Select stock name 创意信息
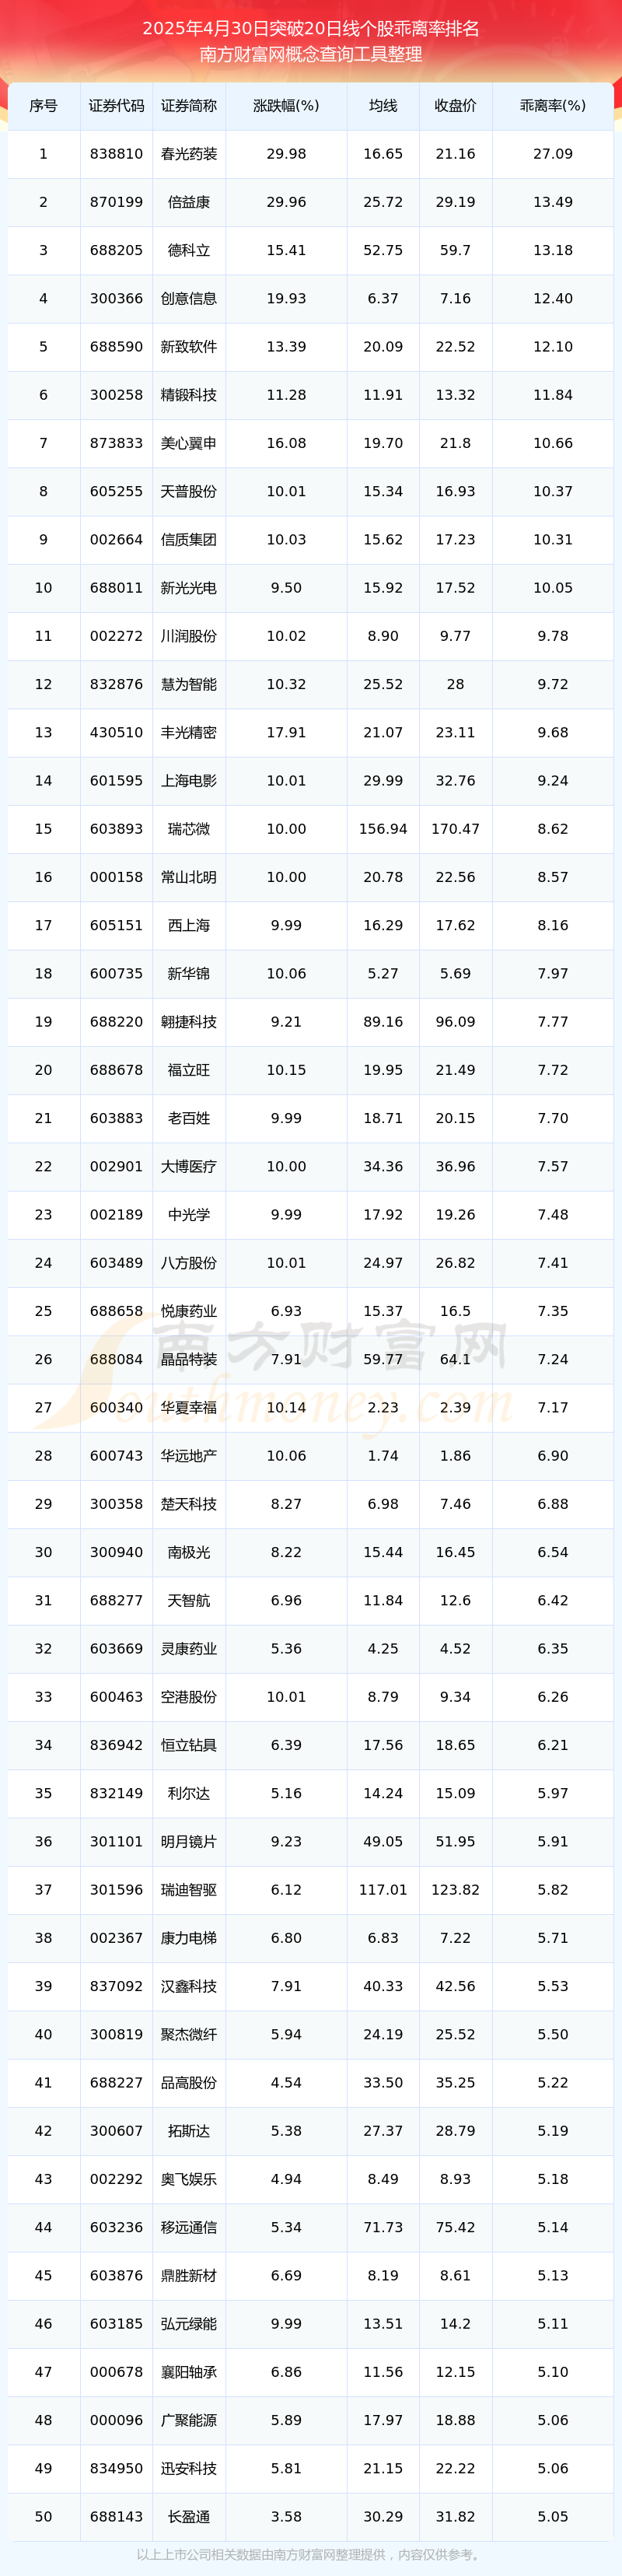The image size is (622, 2576). click(189, 299)
